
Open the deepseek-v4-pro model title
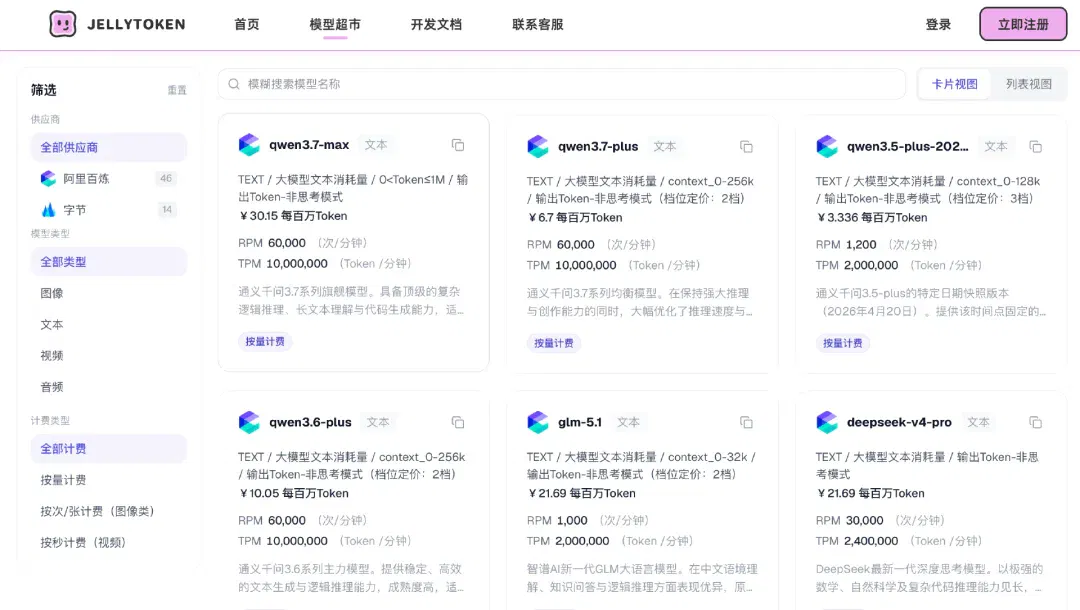(900, 422)
